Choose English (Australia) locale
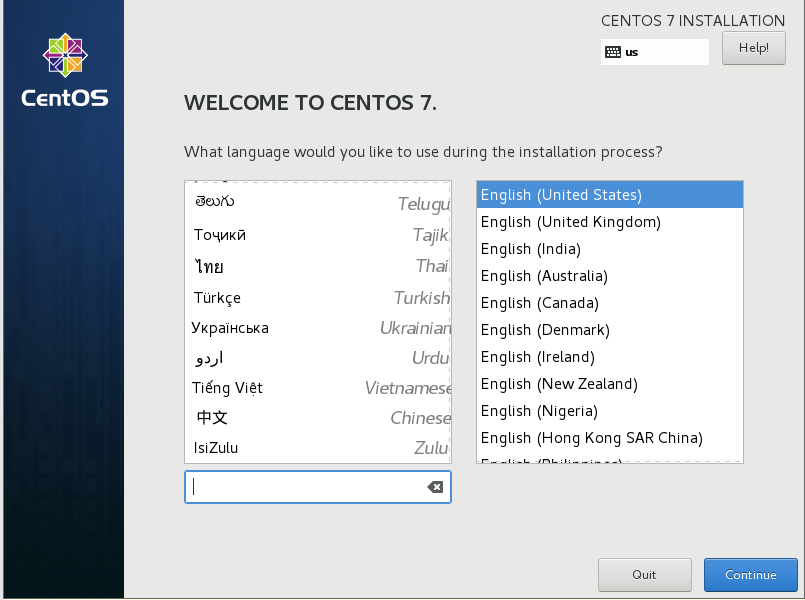This screenshot has height=600, width=805. click(x=609, y=276)
